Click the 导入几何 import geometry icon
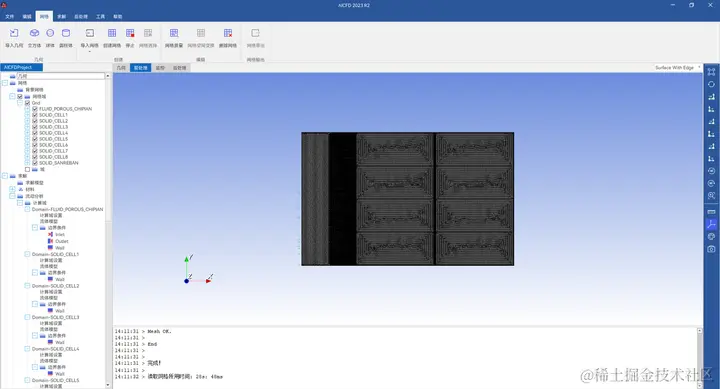 tap(14, 34)
